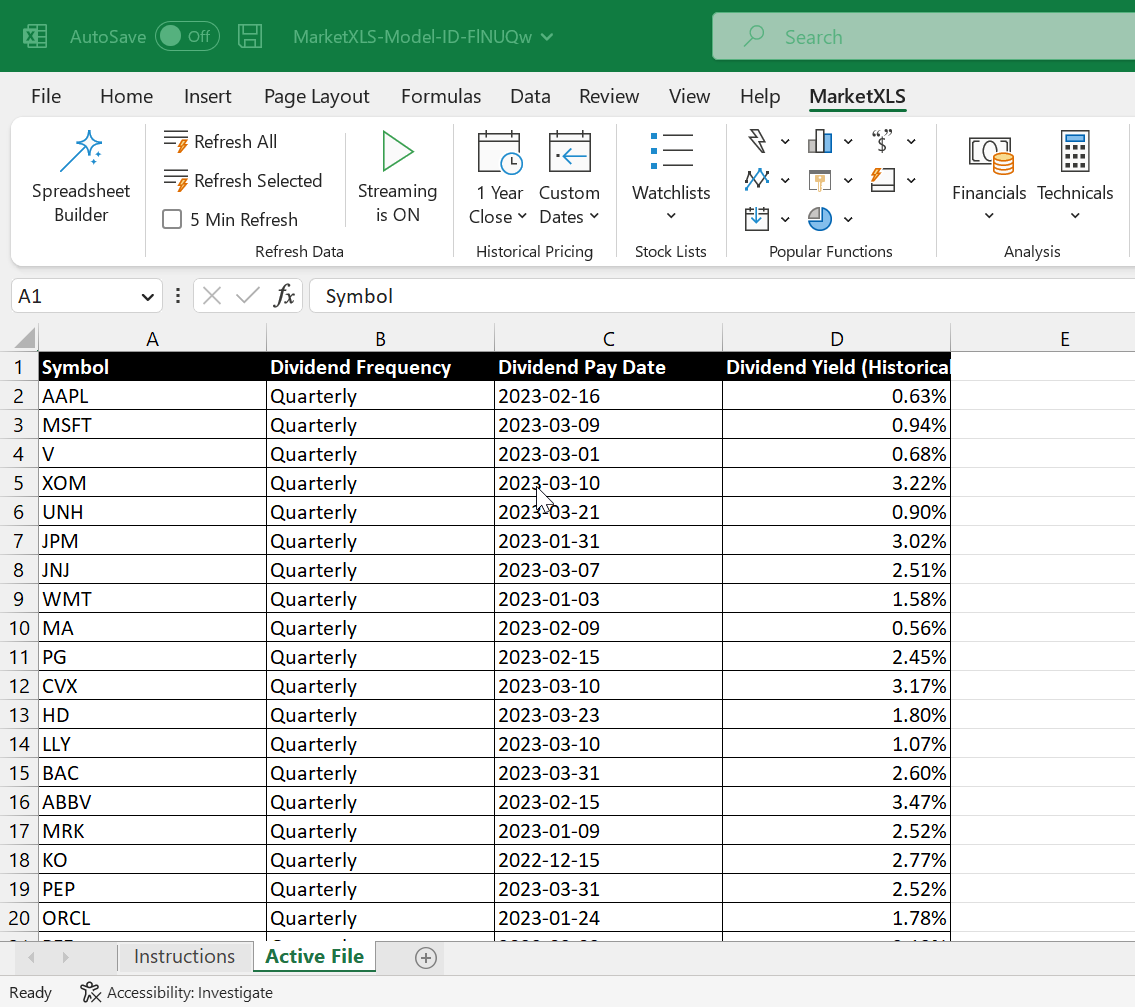Select the Dividend Frequency header cell

(380, 367)
